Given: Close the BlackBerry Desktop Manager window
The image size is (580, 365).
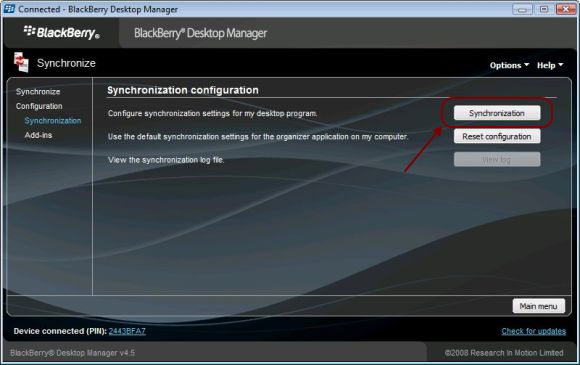Looking at the screenshot, I should pos(566,9).
